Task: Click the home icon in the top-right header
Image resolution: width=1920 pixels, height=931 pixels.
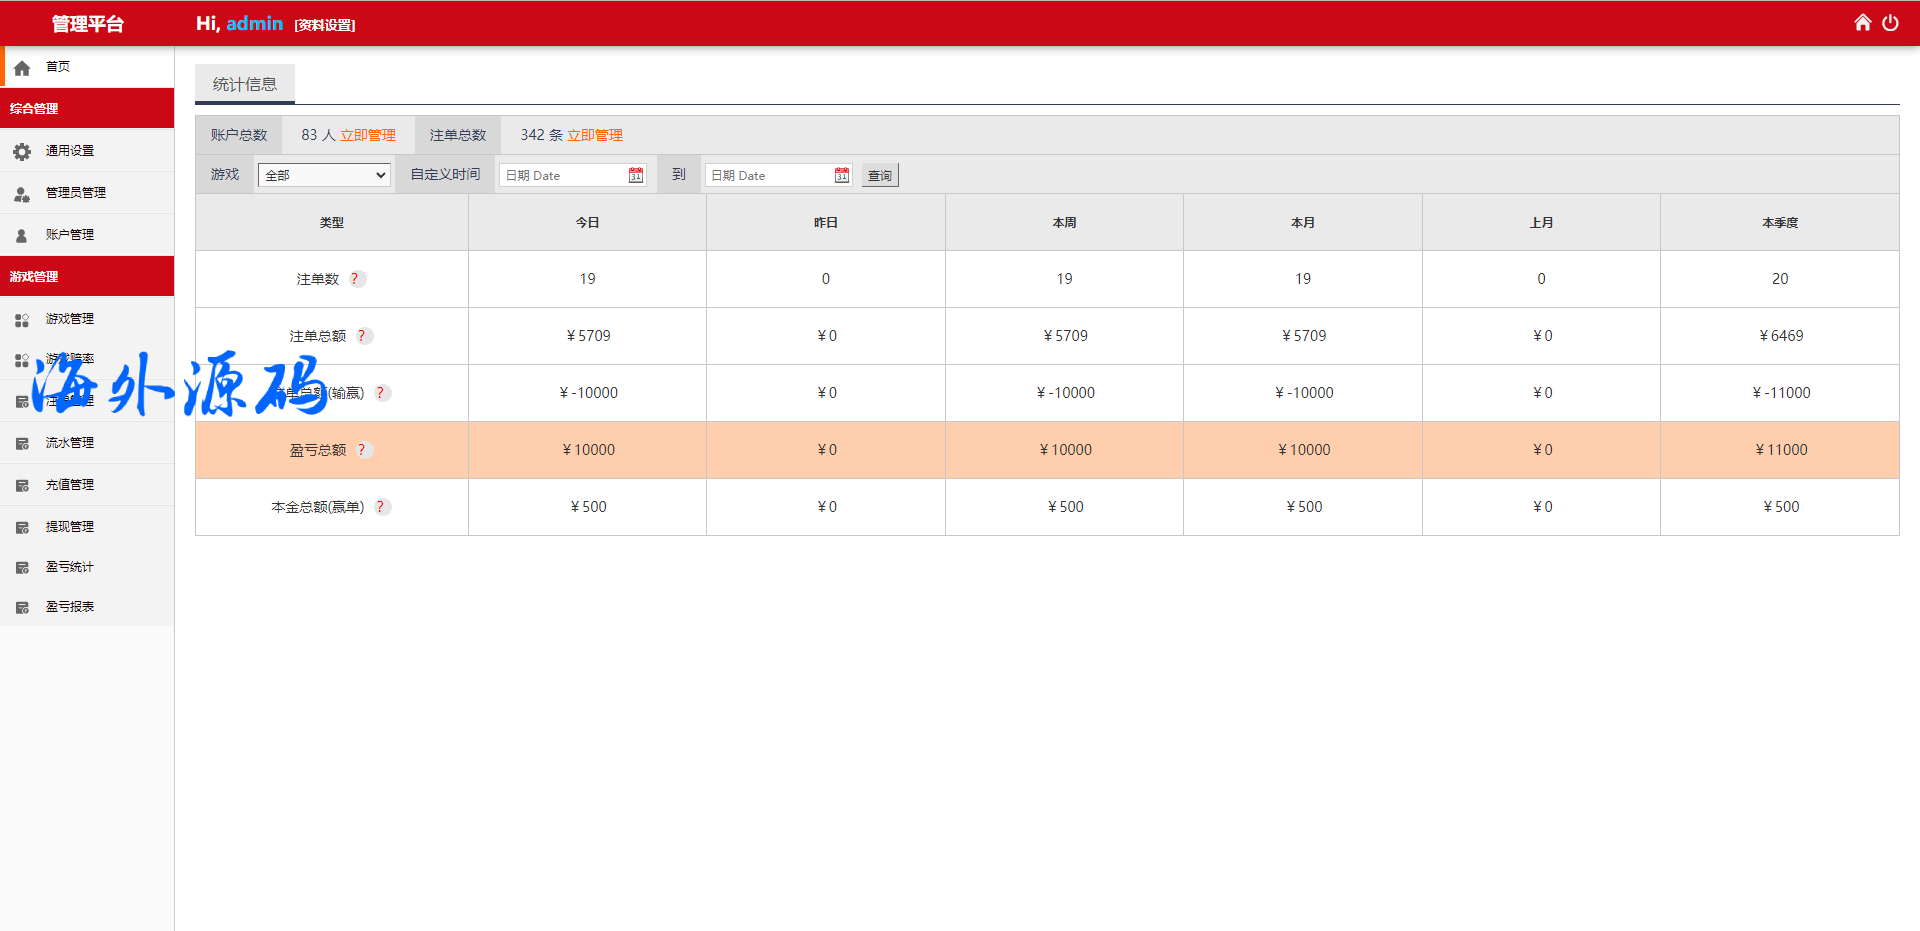Action: tap(1862, 23)
